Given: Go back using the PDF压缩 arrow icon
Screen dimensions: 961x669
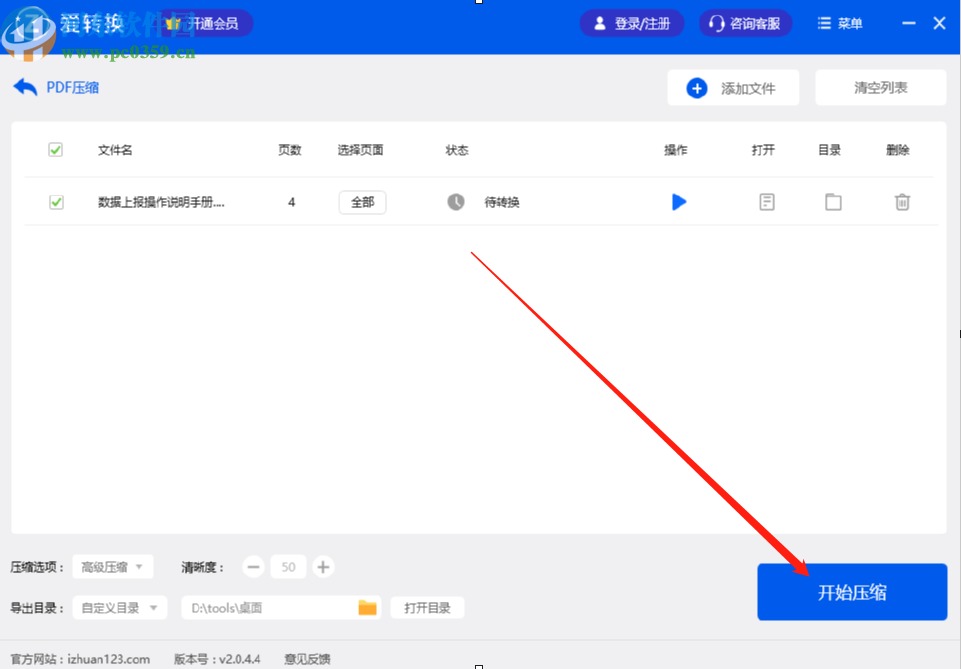Looking at the screenshot, I should [25, 88].
